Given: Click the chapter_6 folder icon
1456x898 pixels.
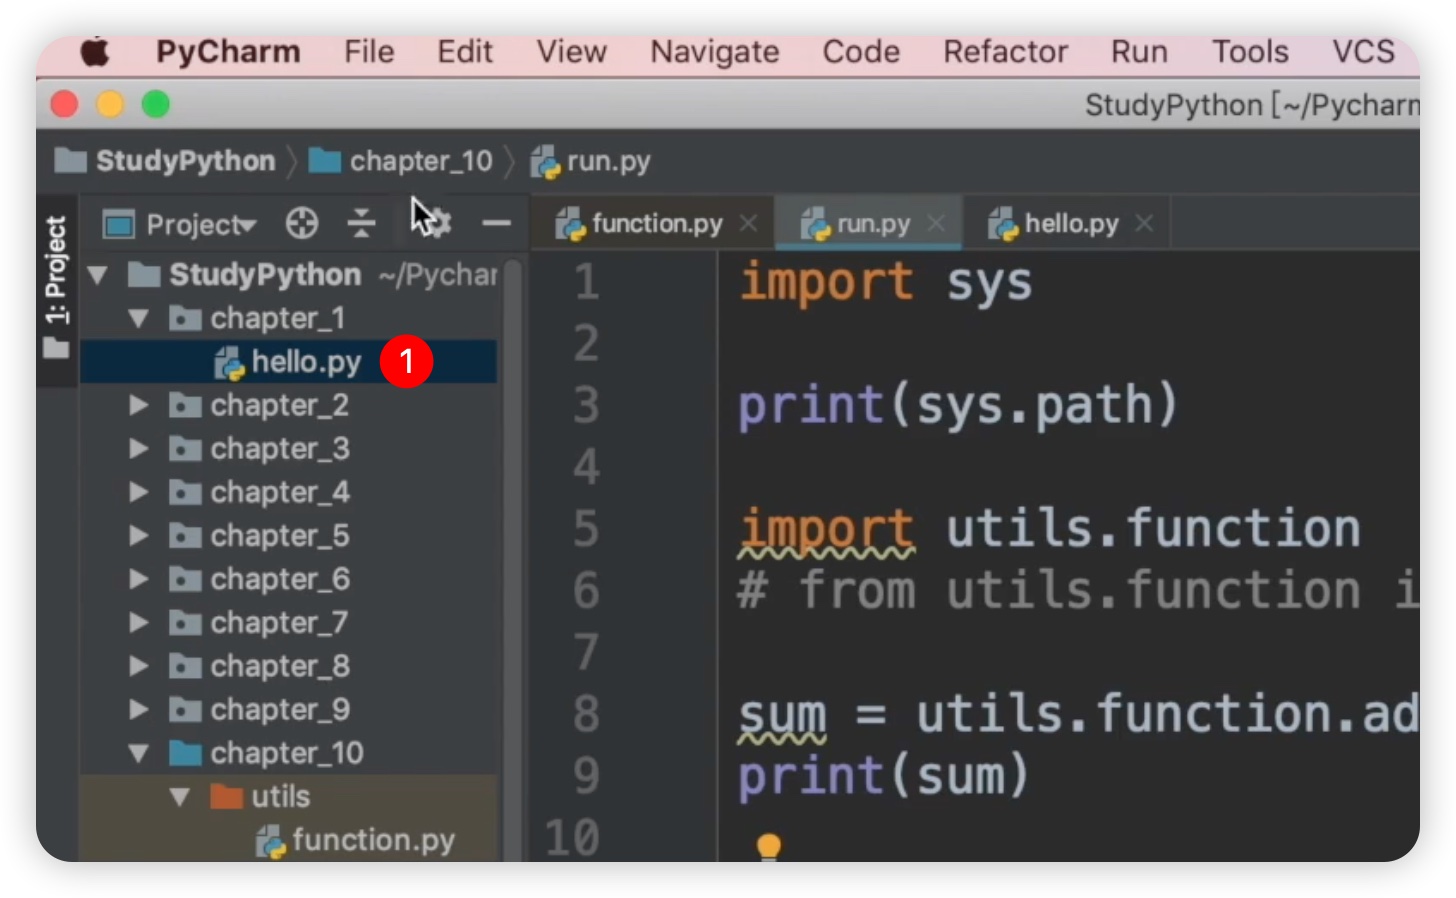Looking at the screenshot, I should click(185, 579).
